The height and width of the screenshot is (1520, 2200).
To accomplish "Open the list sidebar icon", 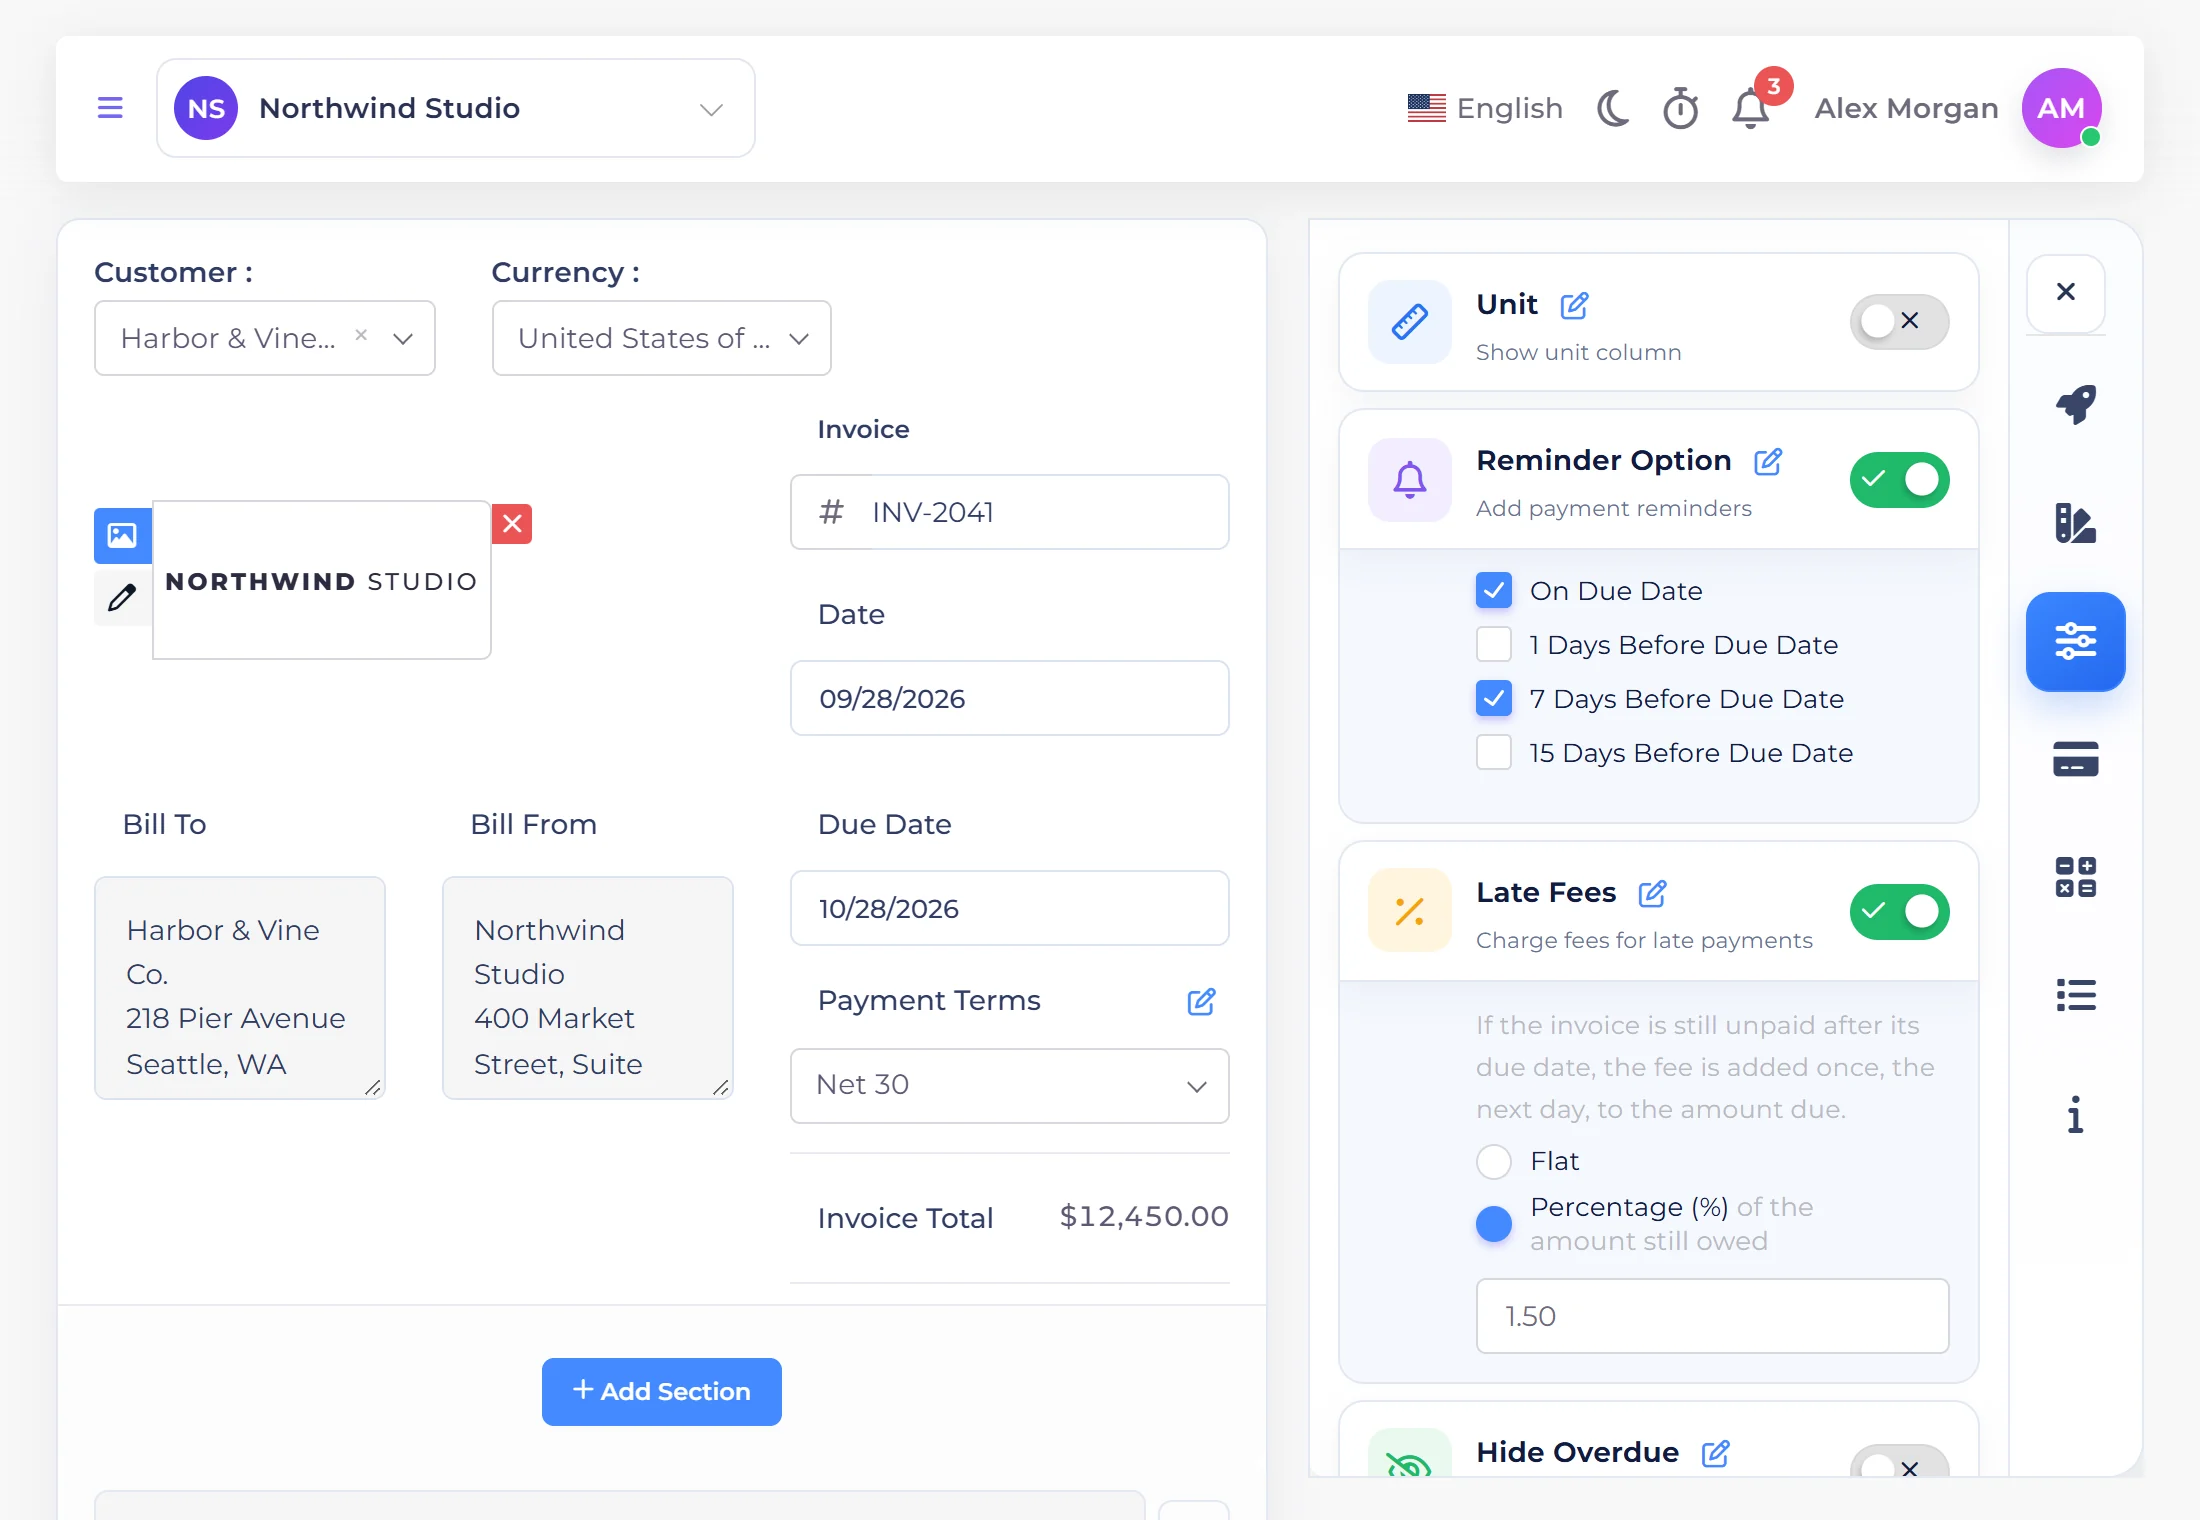I will click(2076, 995).
